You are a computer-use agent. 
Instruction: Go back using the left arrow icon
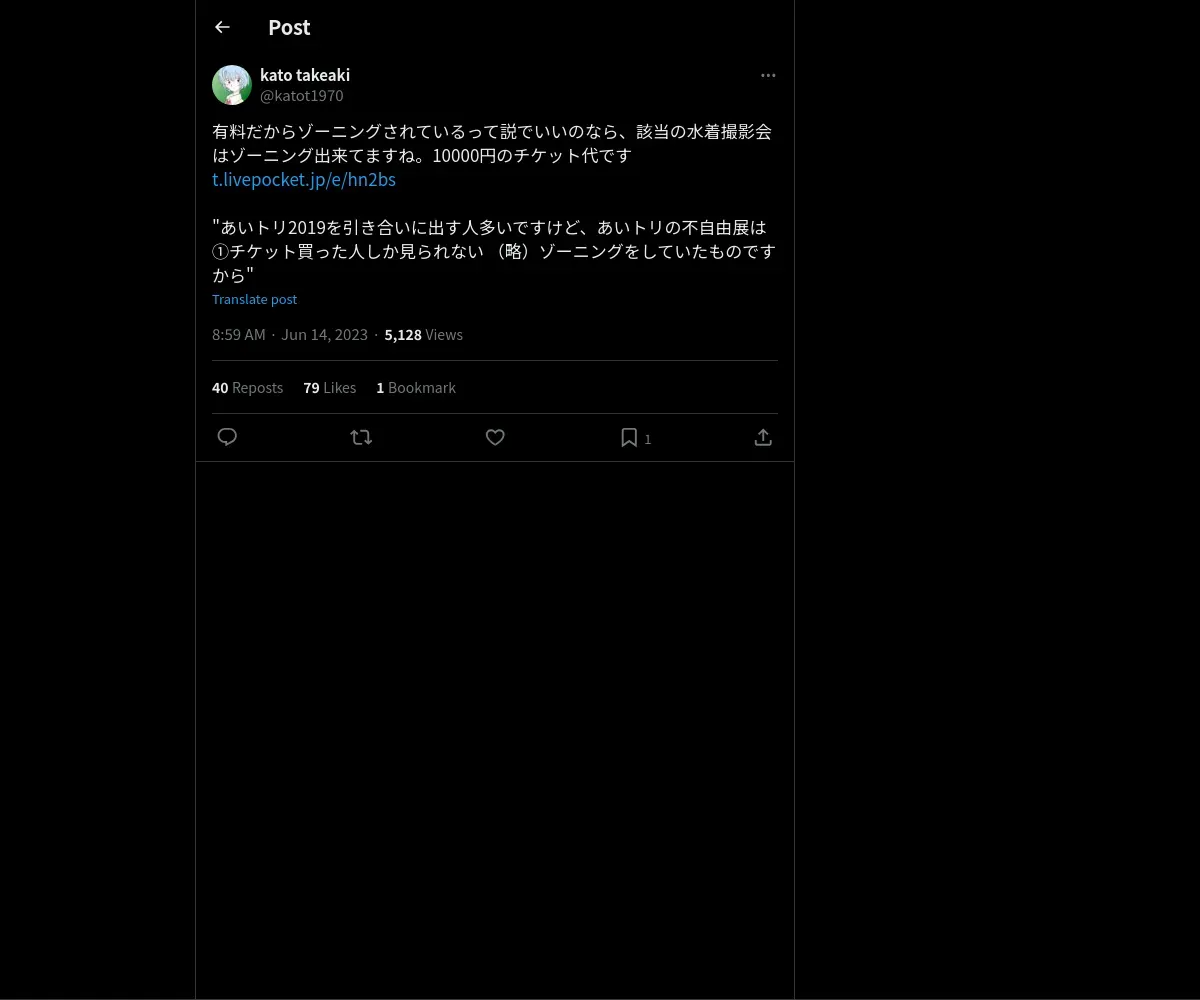222,27
